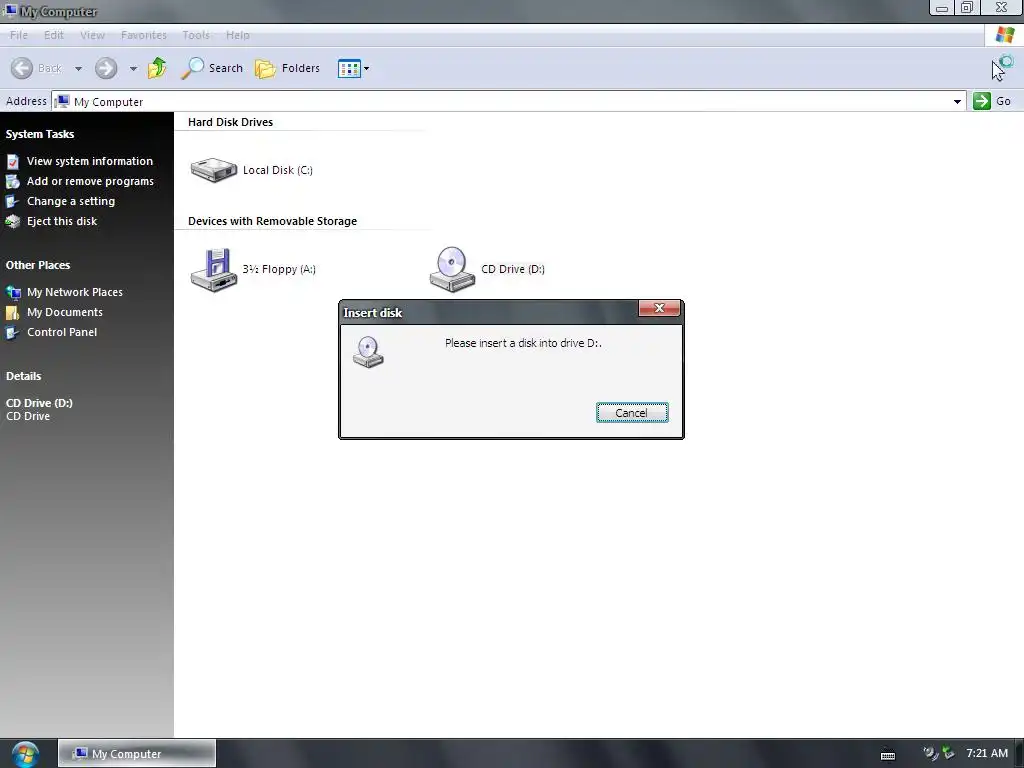Click the View system information icon

(12, 161)
